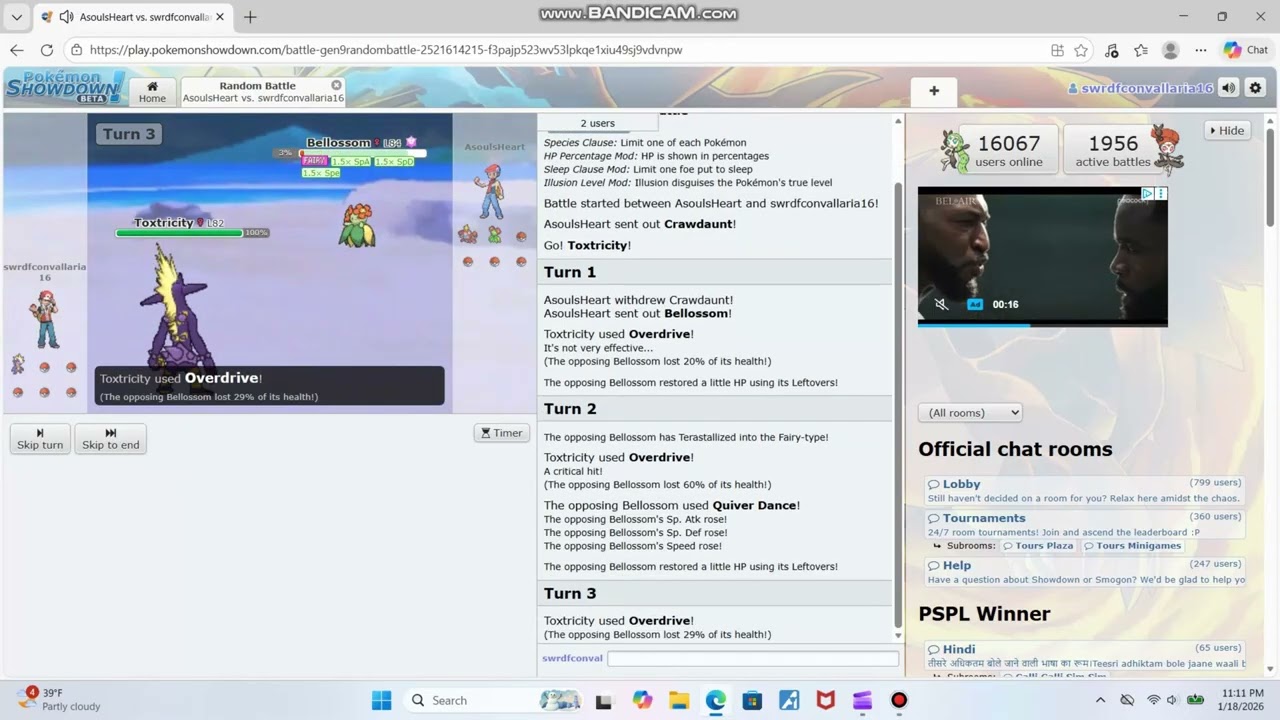The image size is (1280, 720).
Task: Refresh the browser page
Action: pos(47,50)
